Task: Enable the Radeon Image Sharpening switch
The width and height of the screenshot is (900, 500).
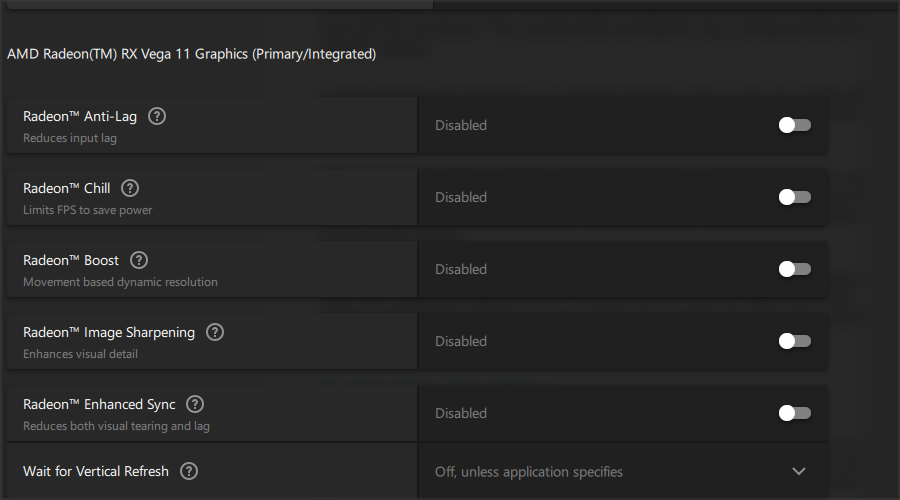Action: click(794, 341)
